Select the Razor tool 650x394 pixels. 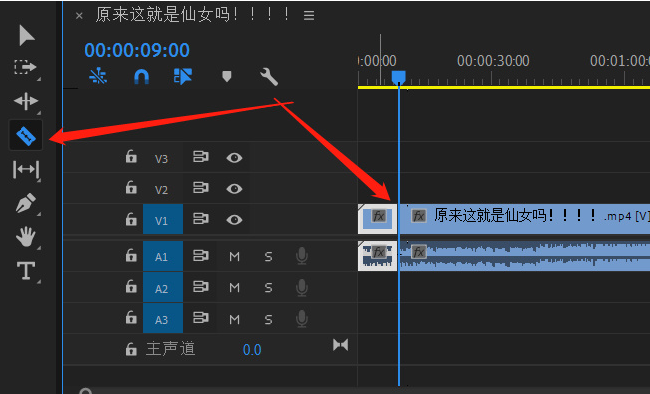[26, 136]
